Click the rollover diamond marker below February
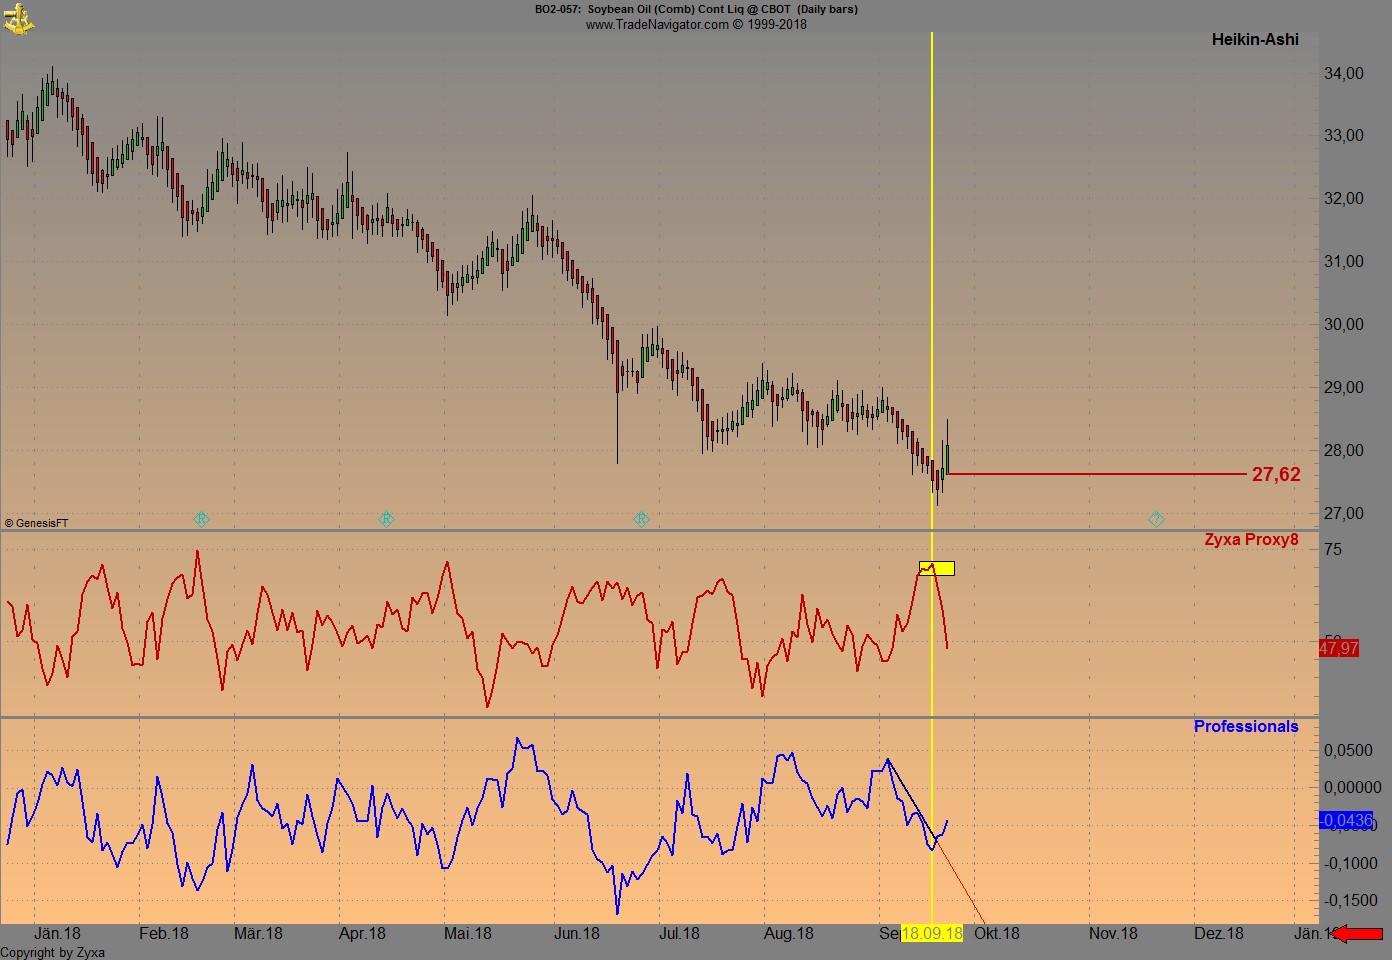Screen dimensions: 1392x960 201,519
